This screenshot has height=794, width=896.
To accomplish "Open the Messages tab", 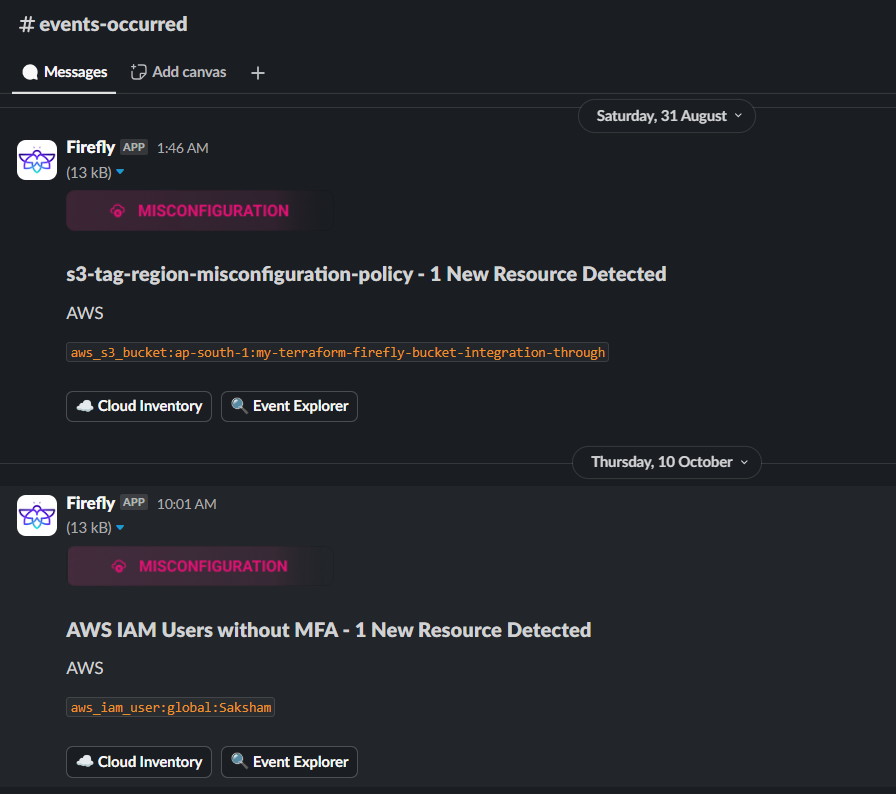I will (x=64, y=73).
